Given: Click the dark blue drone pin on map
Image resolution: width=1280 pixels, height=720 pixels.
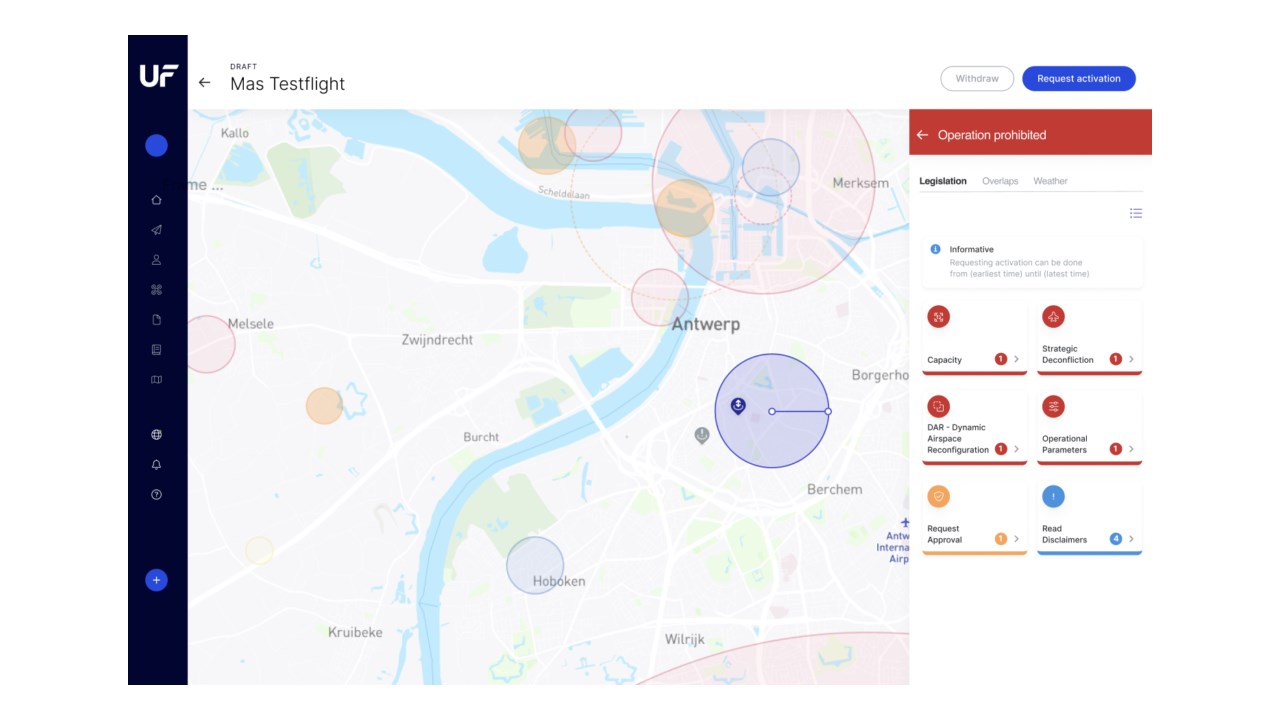Looking at the screenshot, I should pos(738,406).
